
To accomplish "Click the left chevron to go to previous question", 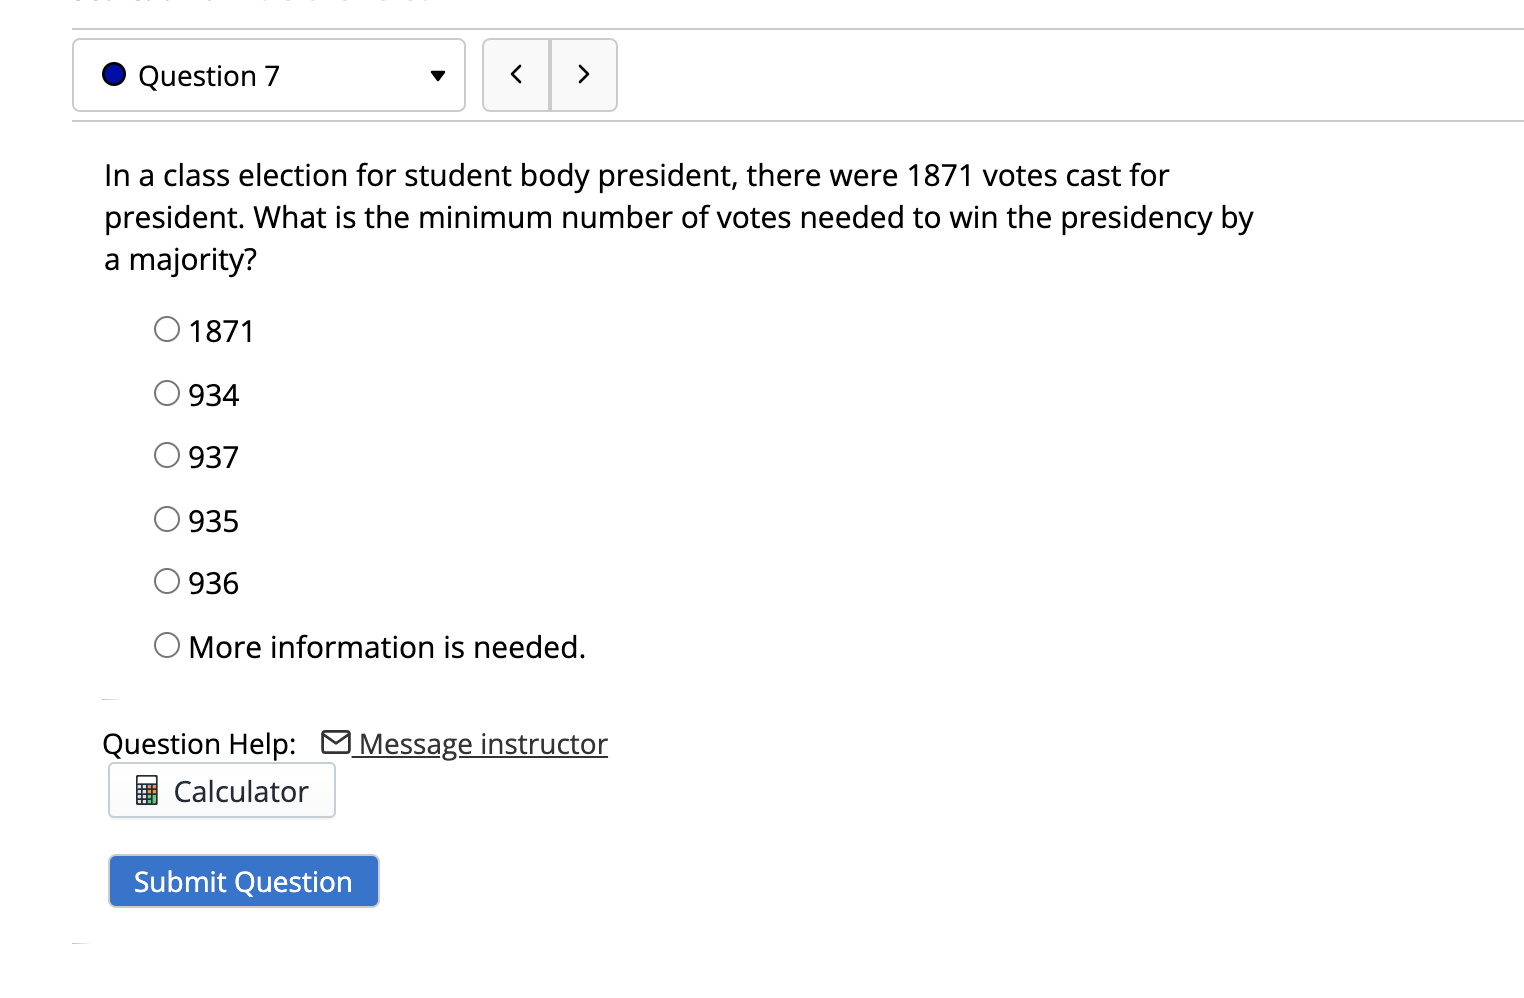I will [x=516, y=74].
